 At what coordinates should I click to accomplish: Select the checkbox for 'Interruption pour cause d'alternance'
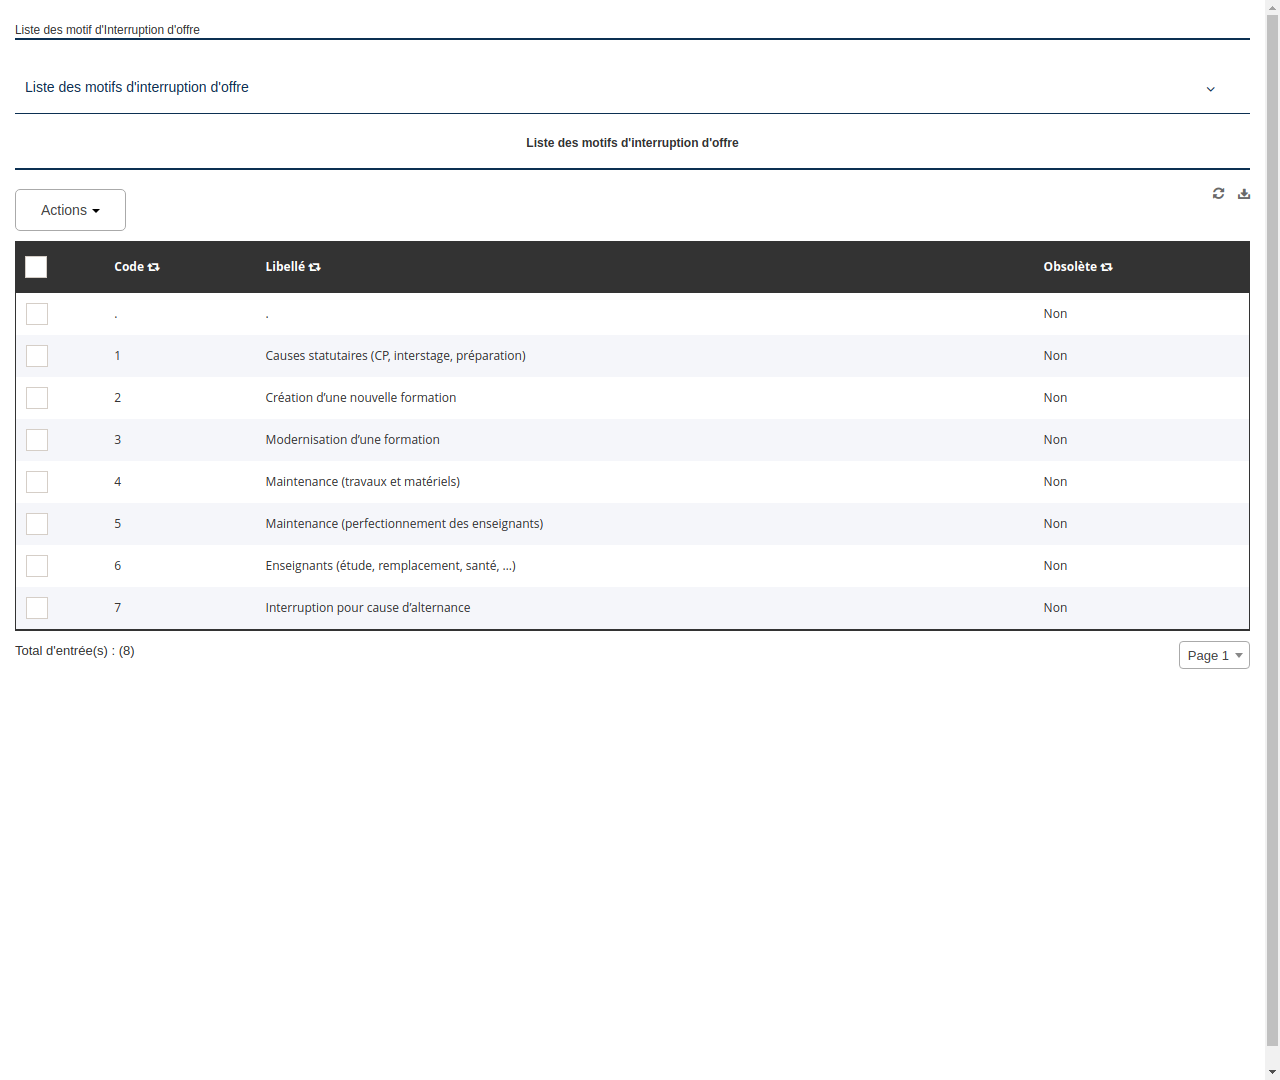[37, 607]
